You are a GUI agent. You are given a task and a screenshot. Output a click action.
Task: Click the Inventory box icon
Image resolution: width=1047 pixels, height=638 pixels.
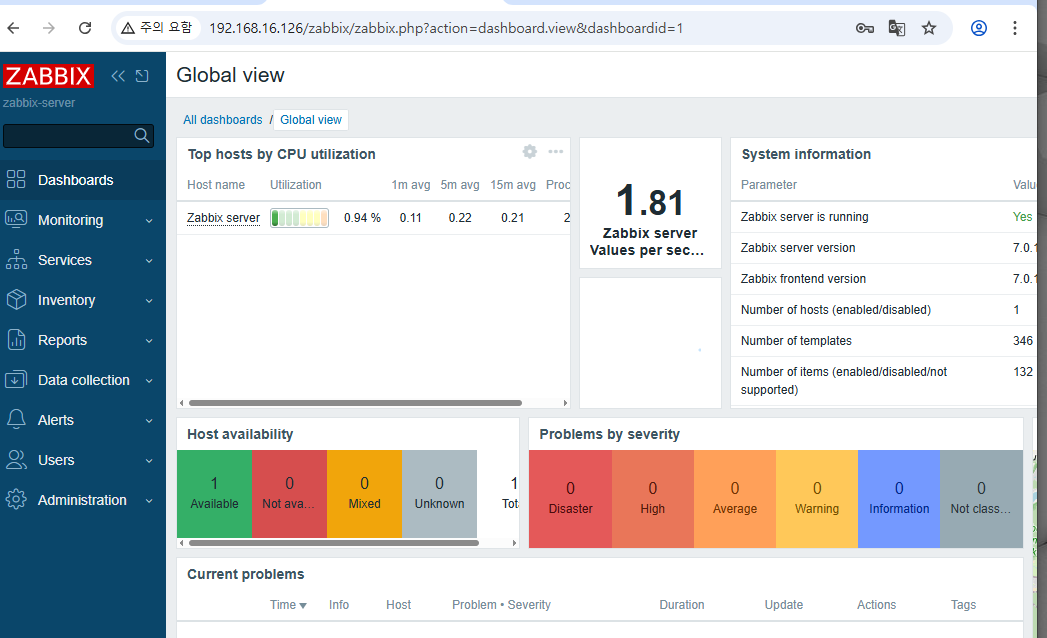tap(16, 300)
